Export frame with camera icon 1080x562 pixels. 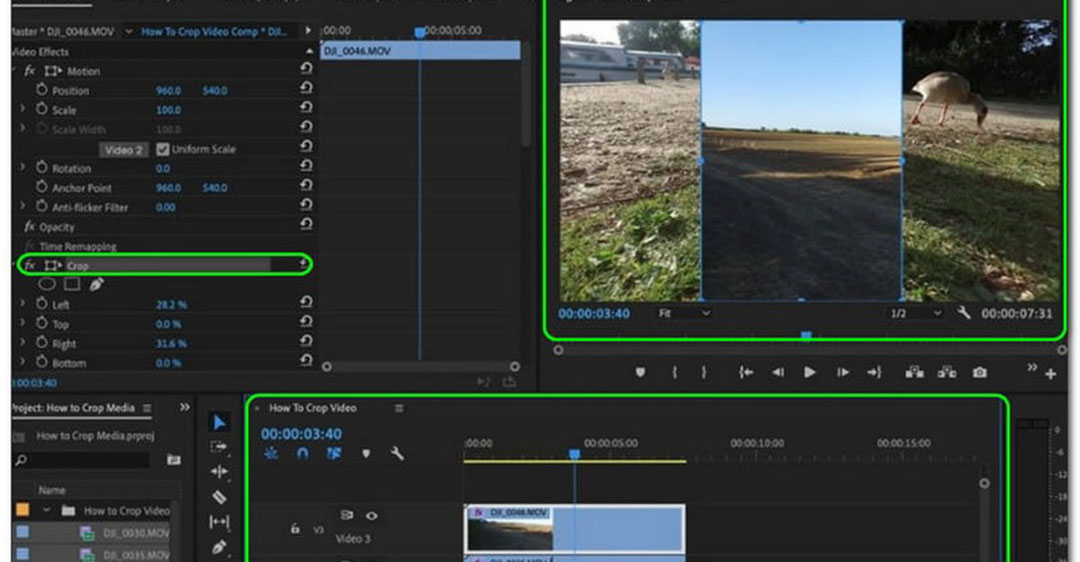[979, 372]
